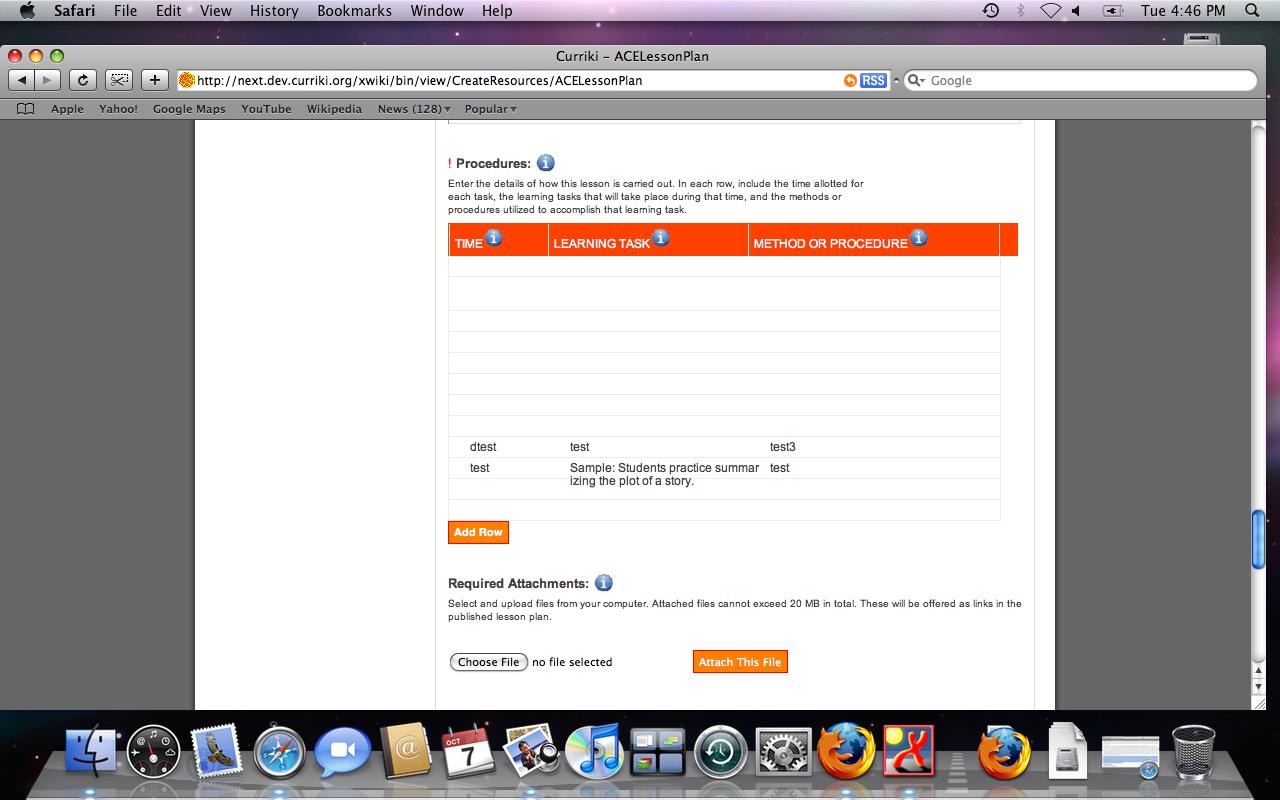
Task: Add a bookmark with the plus button
Action: tap(154, 80)
